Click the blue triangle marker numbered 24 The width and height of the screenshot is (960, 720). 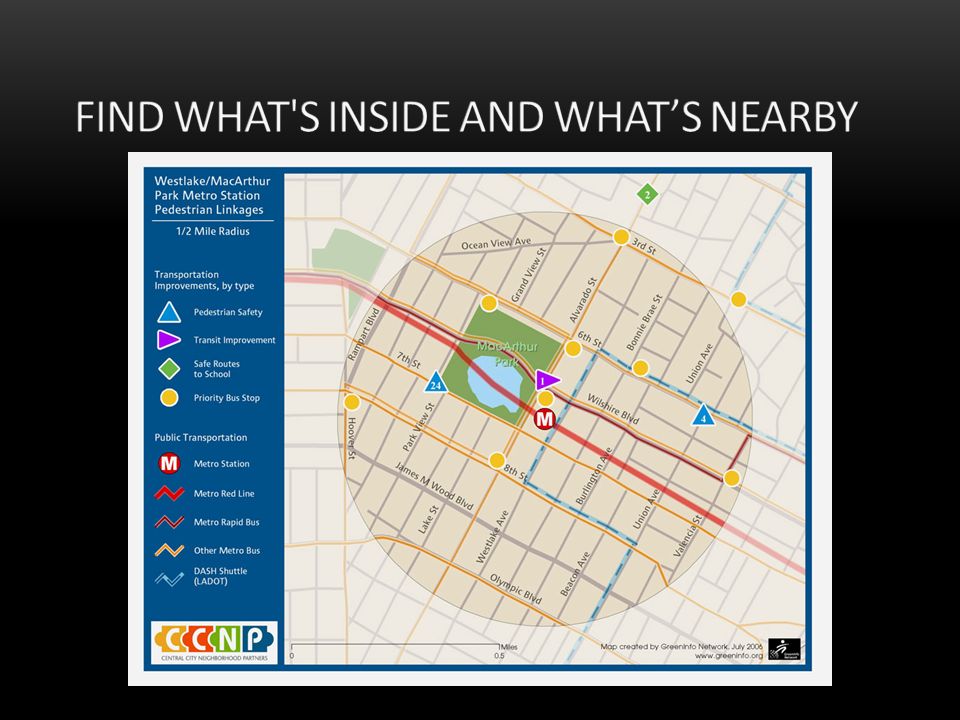tap(435, 382)
